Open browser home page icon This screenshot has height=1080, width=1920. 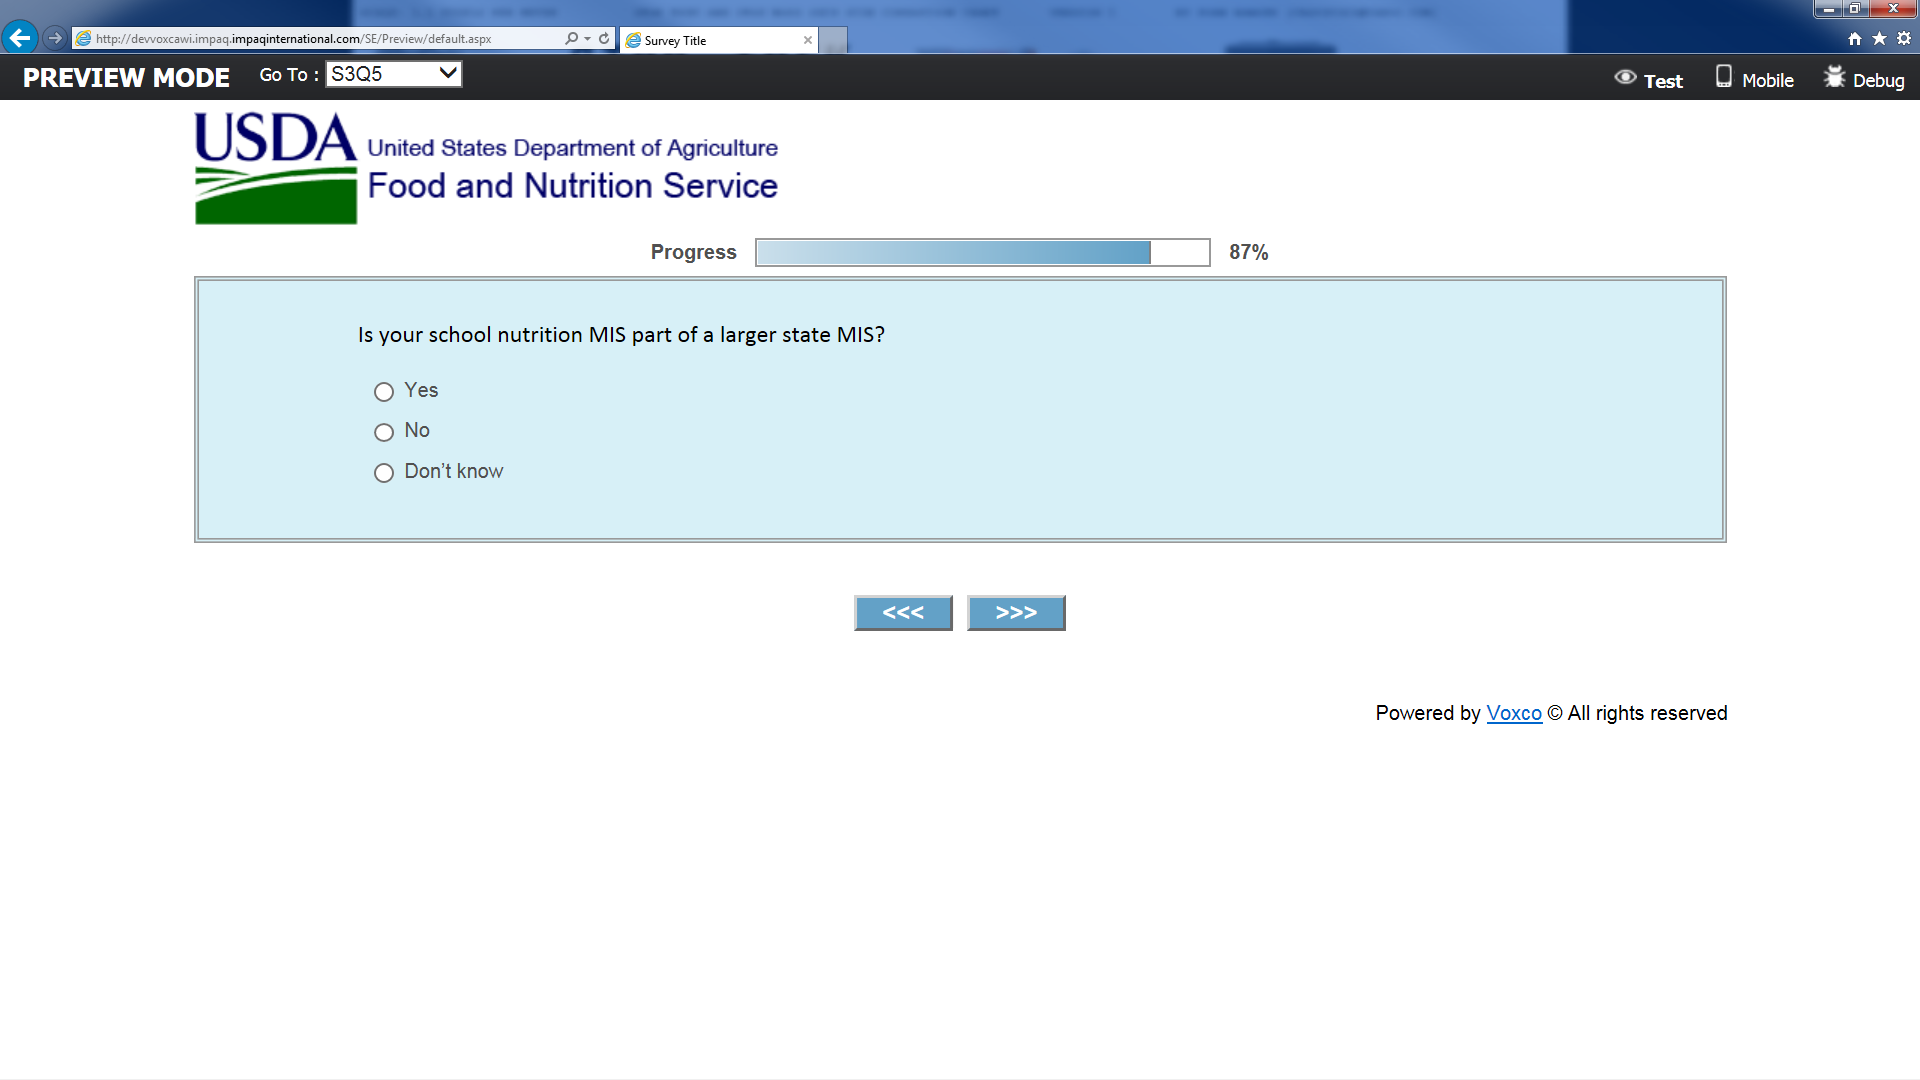pos(1855,38)
